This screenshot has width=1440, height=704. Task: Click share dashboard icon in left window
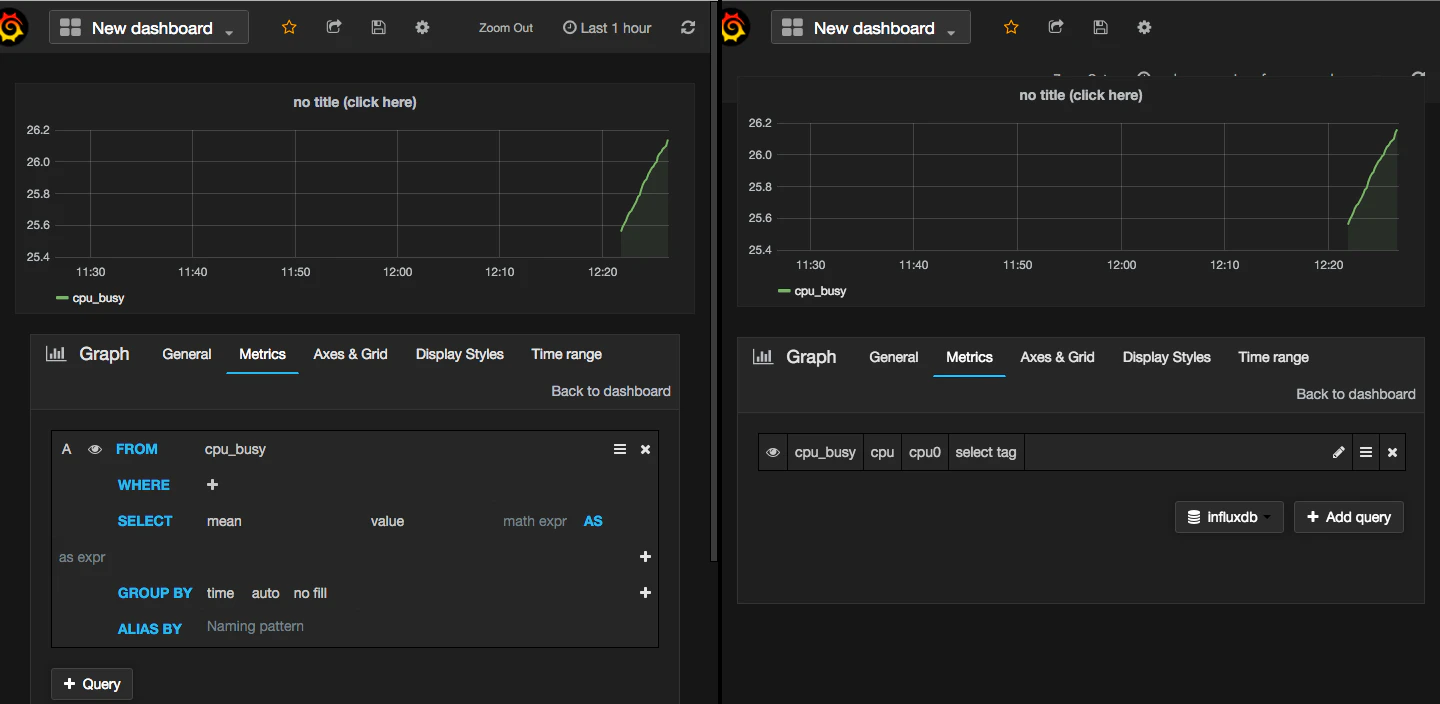(334, 28)
